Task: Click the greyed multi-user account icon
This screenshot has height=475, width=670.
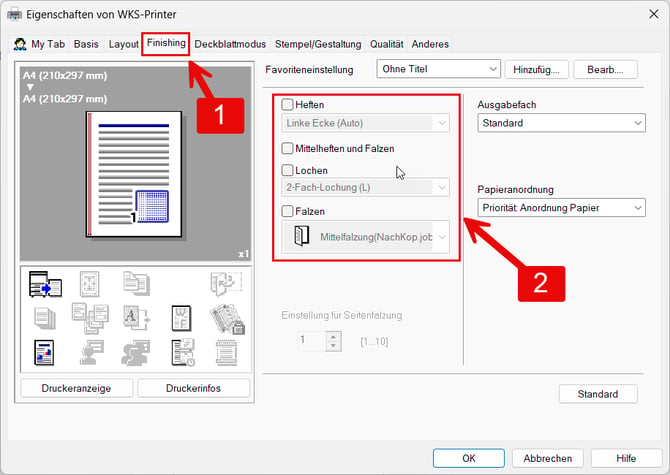Action: tap(136, 353)
